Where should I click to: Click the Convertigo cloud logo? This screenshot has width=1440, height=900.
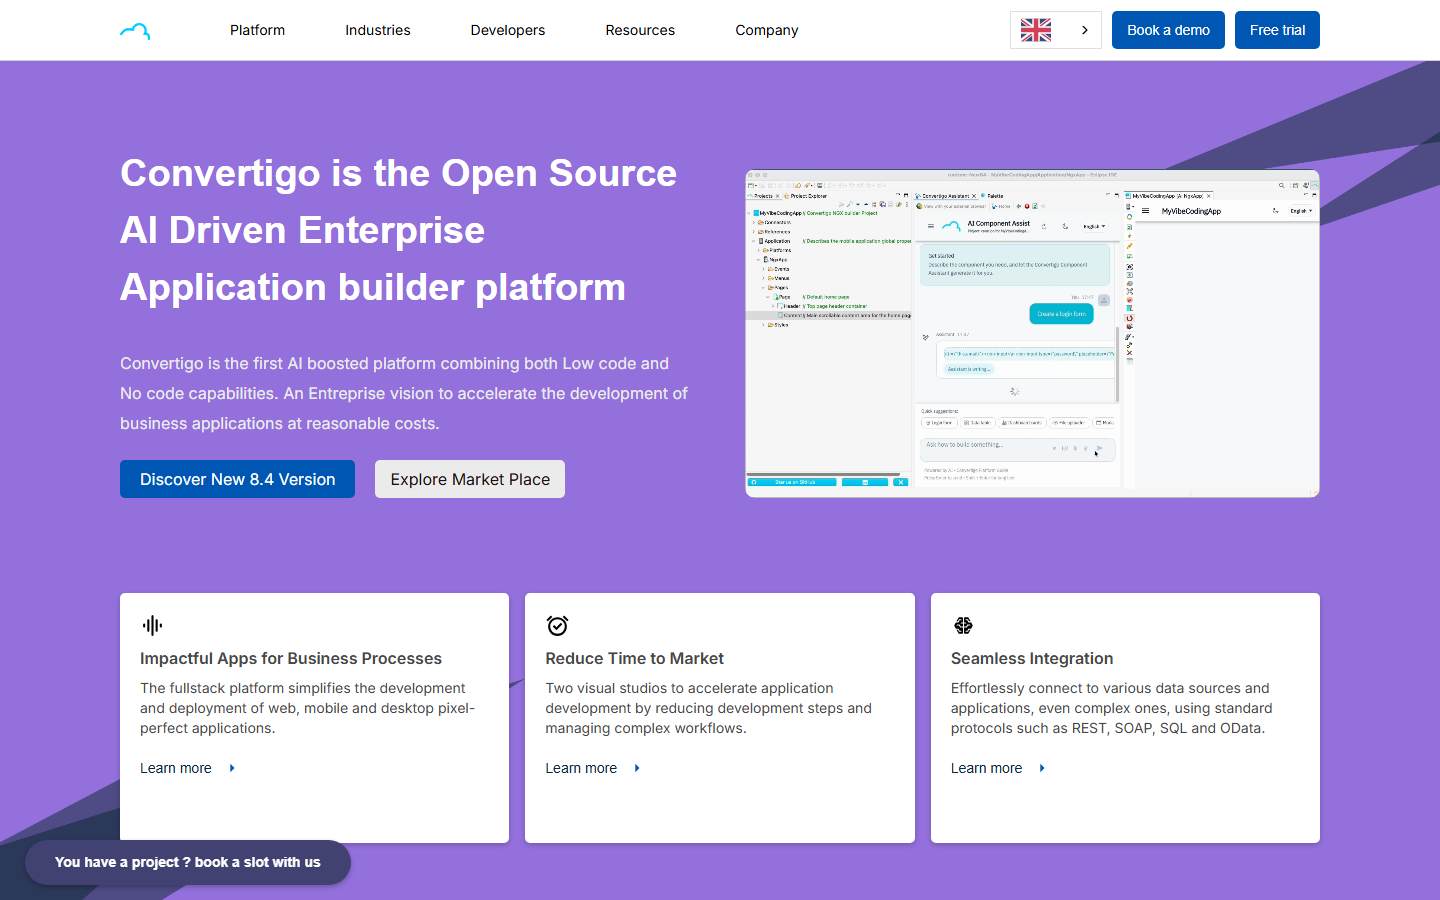[x=135, y=31]
